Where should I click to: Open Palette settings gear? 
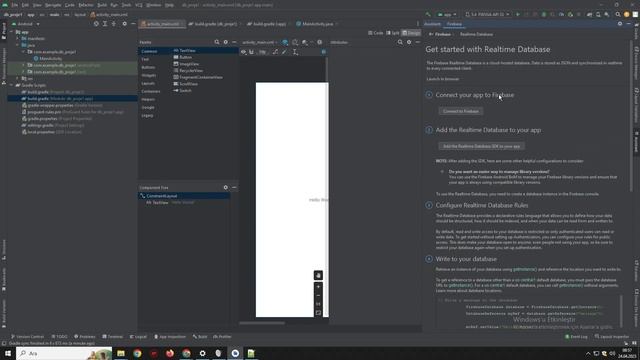(x=225, y=42)
